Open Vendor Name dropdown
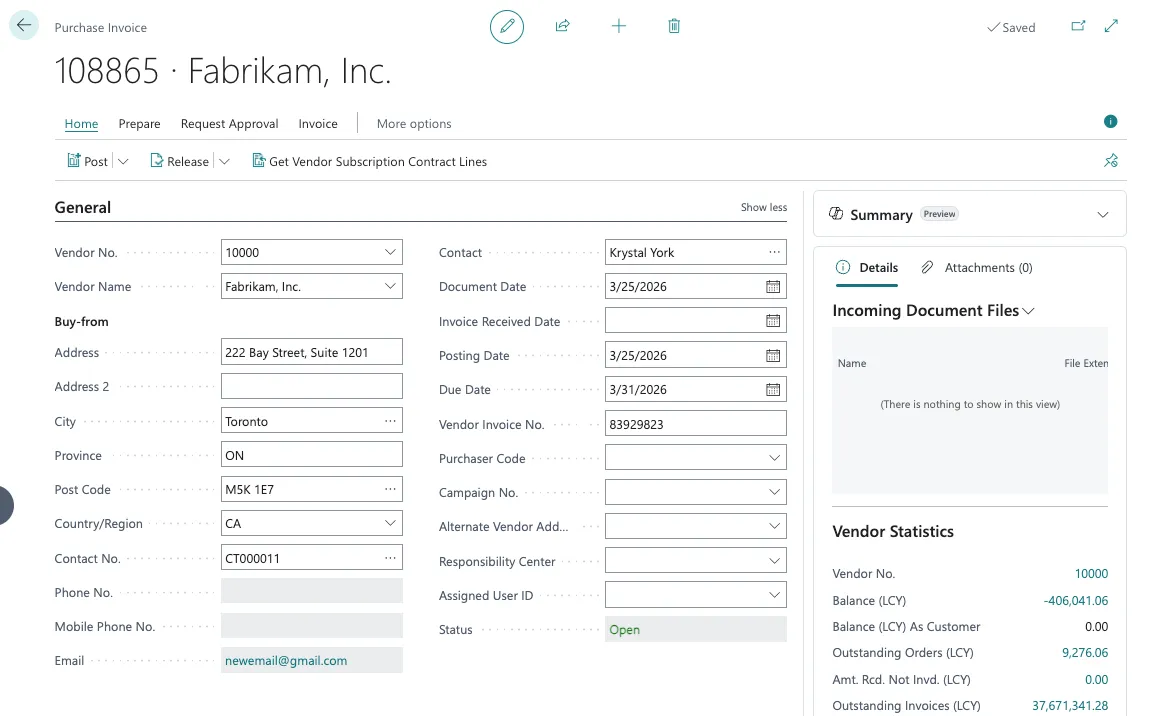The height and width of the screenshot is (716, 1165). (390, 287)
